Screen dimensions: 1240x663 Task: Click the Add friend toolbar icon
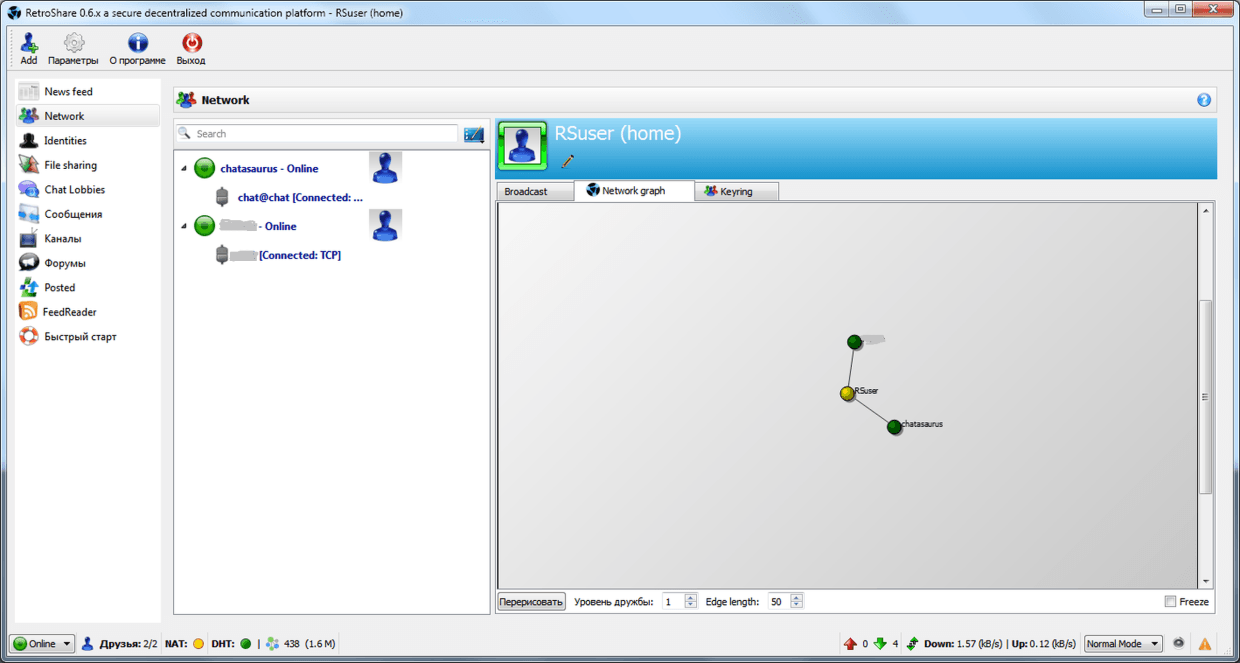[x=29, y=43]
